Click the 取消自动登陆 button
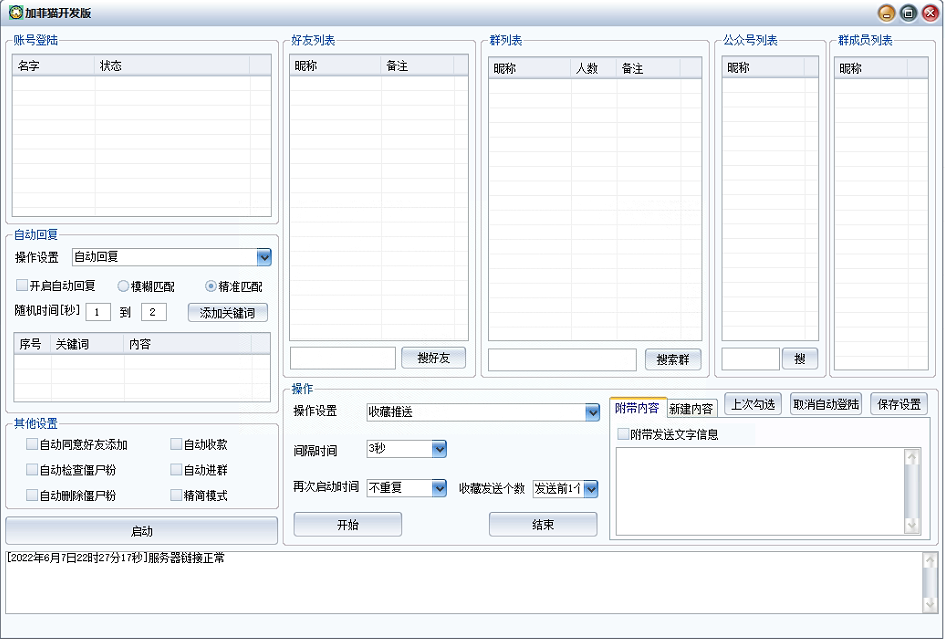 (825, 404)
